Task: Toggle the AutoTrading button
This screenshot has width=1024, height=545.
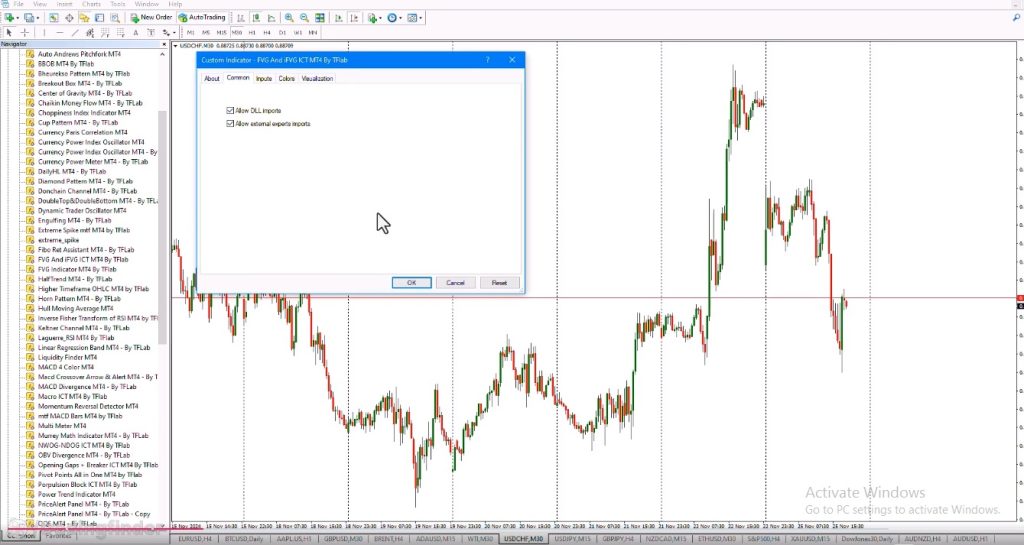Action: [x=202, y=18]
